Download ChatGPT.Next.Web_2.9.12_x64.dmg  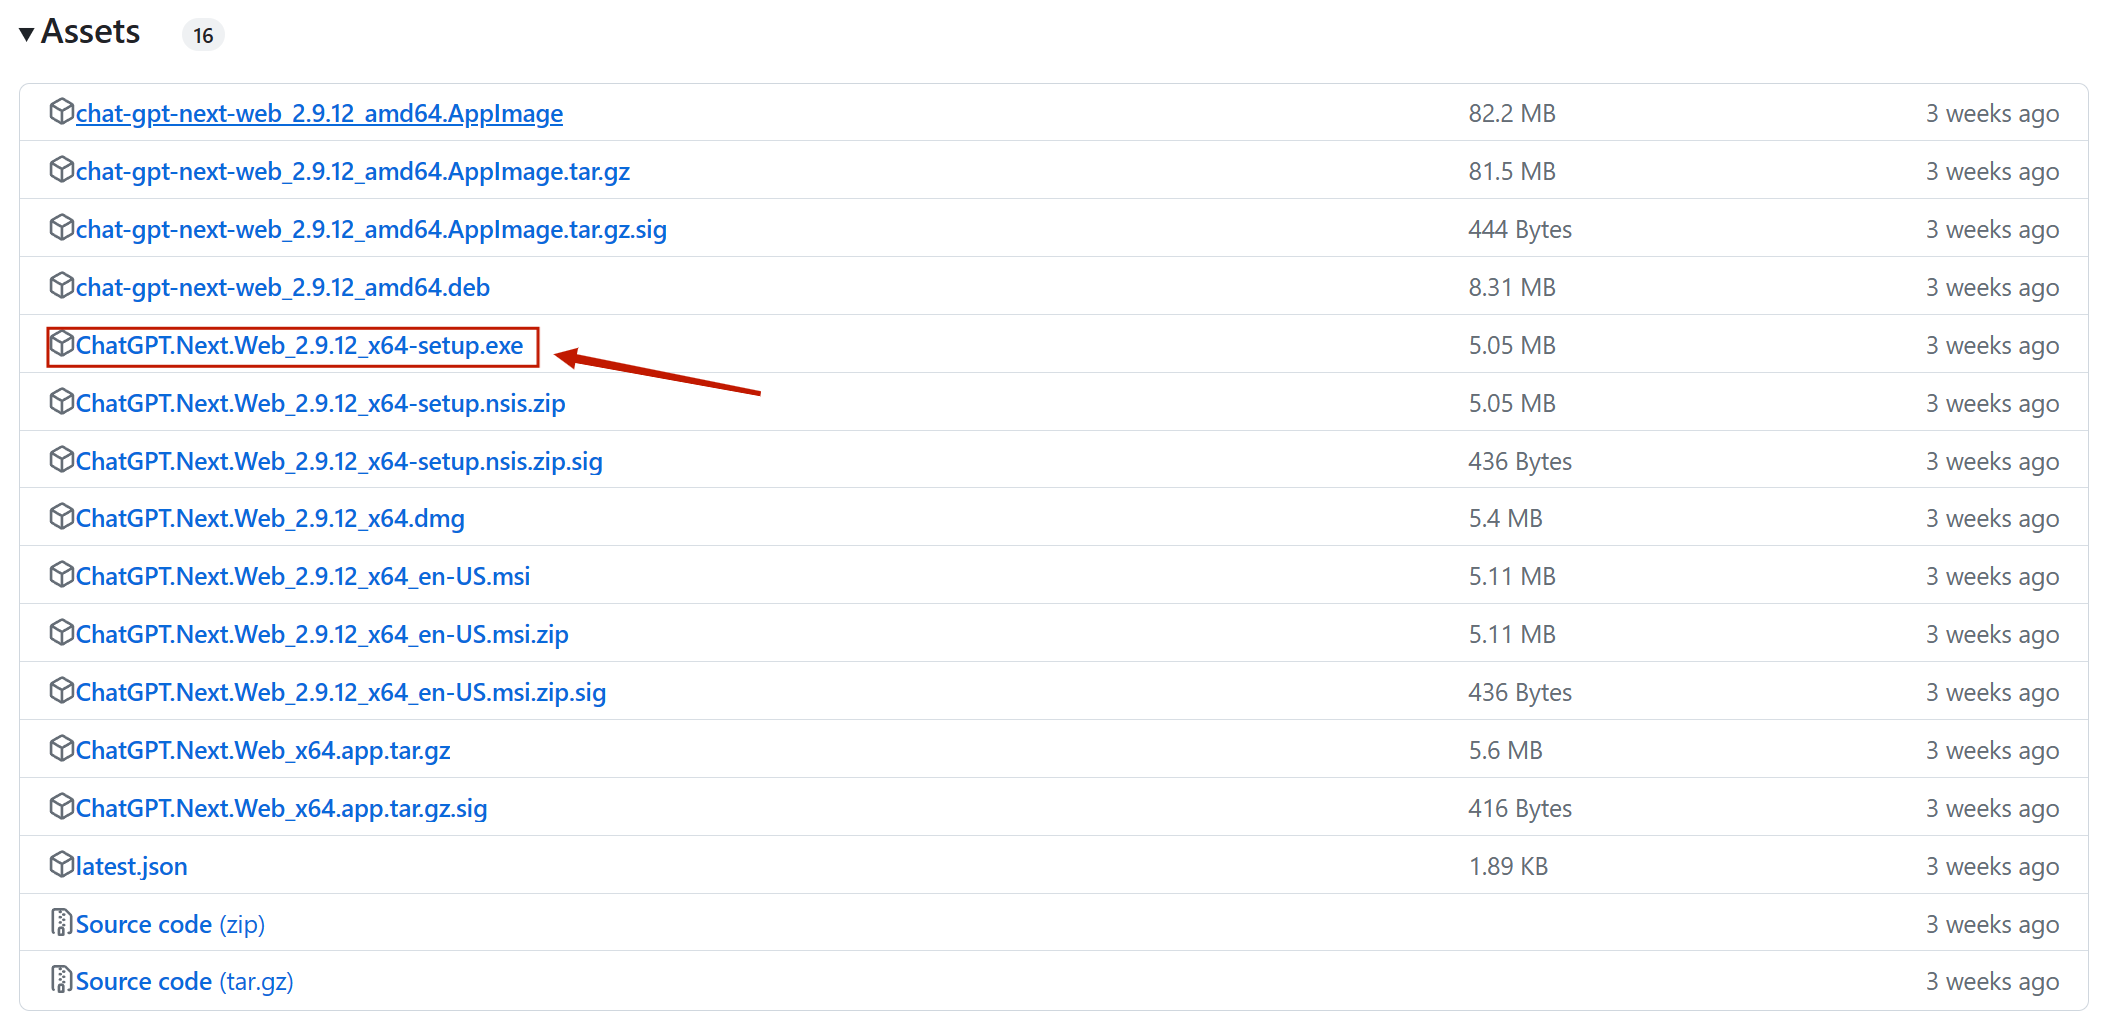tap(270, 519)
